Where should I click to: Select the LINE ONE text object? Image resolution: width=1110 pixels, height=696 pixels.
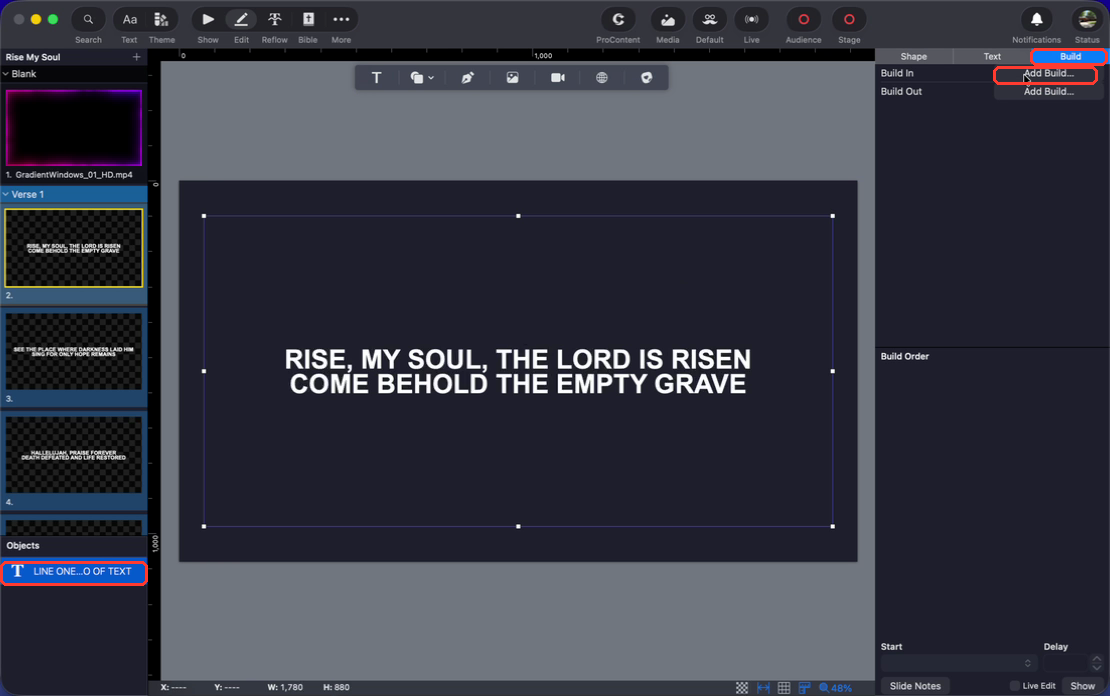click(74, 571)
